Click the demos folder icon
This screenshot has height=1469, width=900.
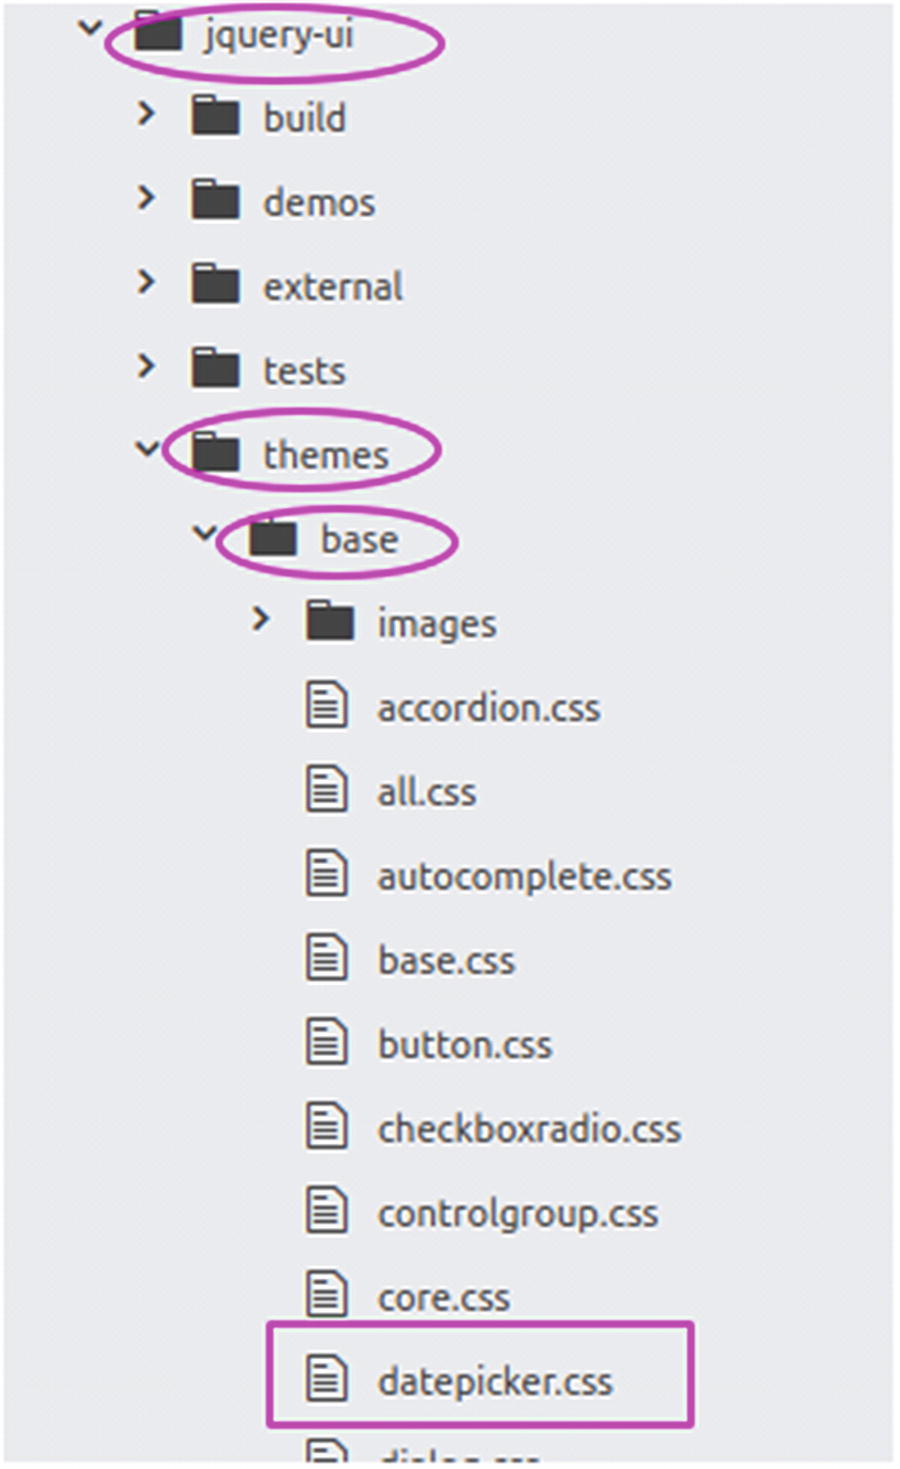click(x=215, y=201)
